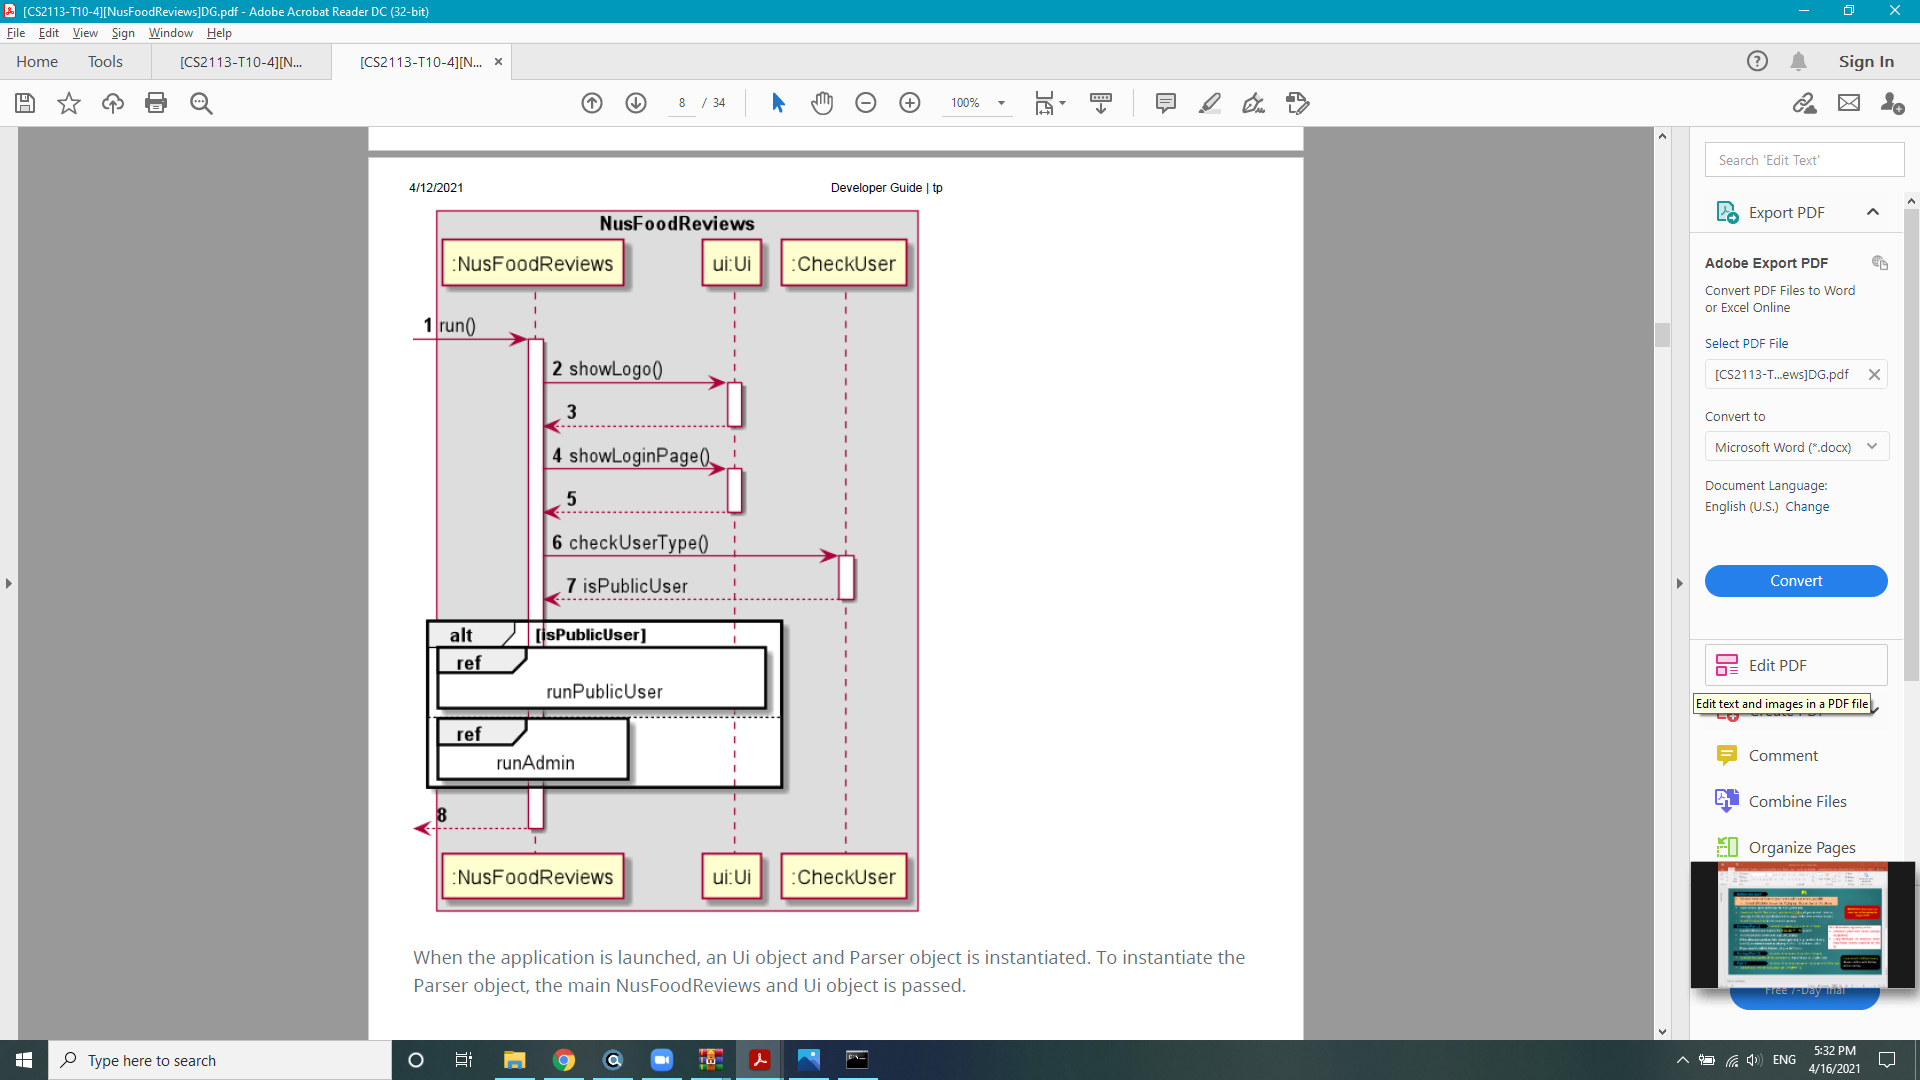Click the Change language link
The image size is (1920, 1080).
pyautogui.click(x=1807, y=507)
